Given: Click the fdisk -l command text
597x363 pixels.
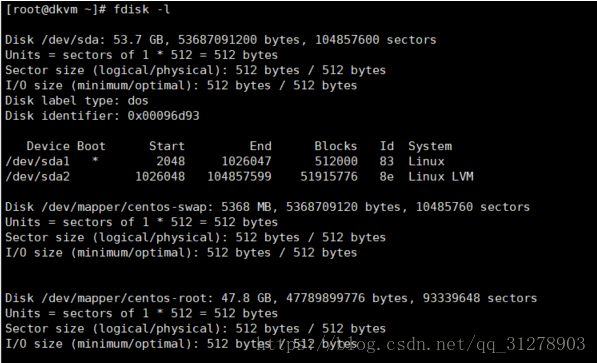Looking at the screenshot, I should point(142,10).
